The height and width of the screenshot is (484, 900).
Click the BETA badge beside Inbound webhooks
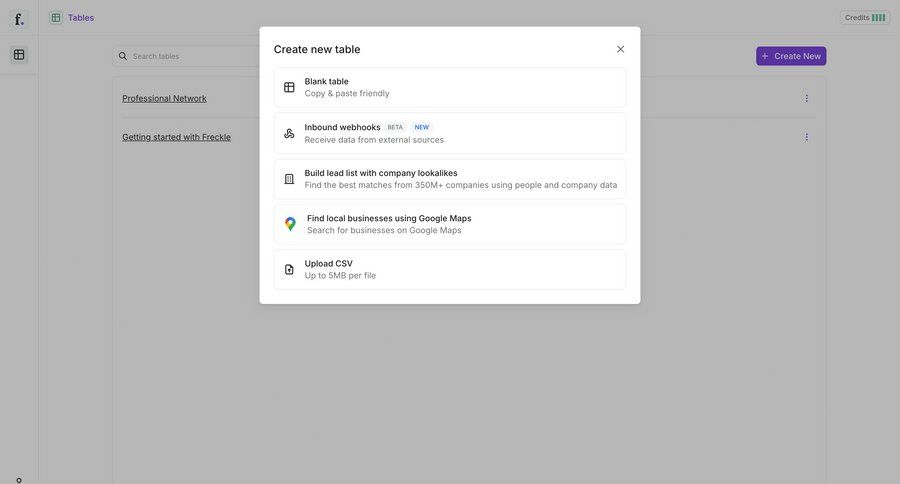(x=395, y=127)
